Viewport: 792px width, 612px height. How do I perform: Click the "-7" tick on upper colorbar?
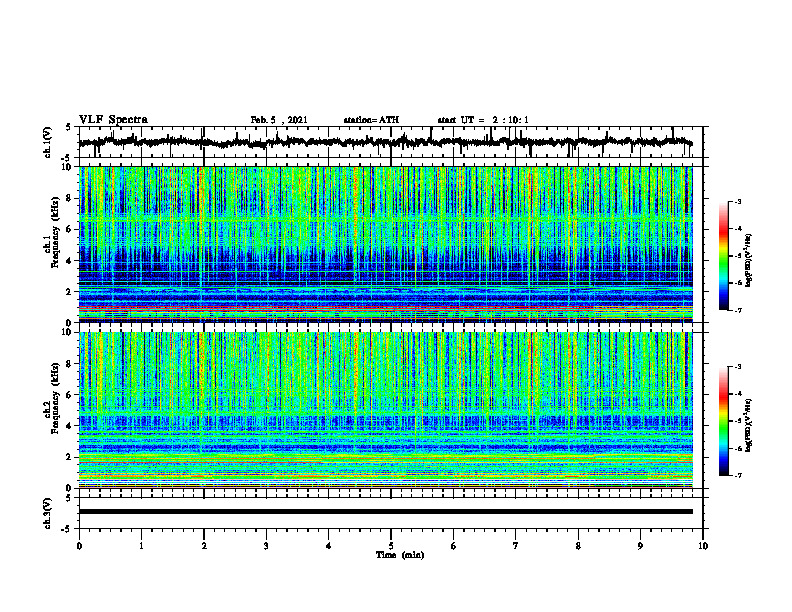(738, 310)
